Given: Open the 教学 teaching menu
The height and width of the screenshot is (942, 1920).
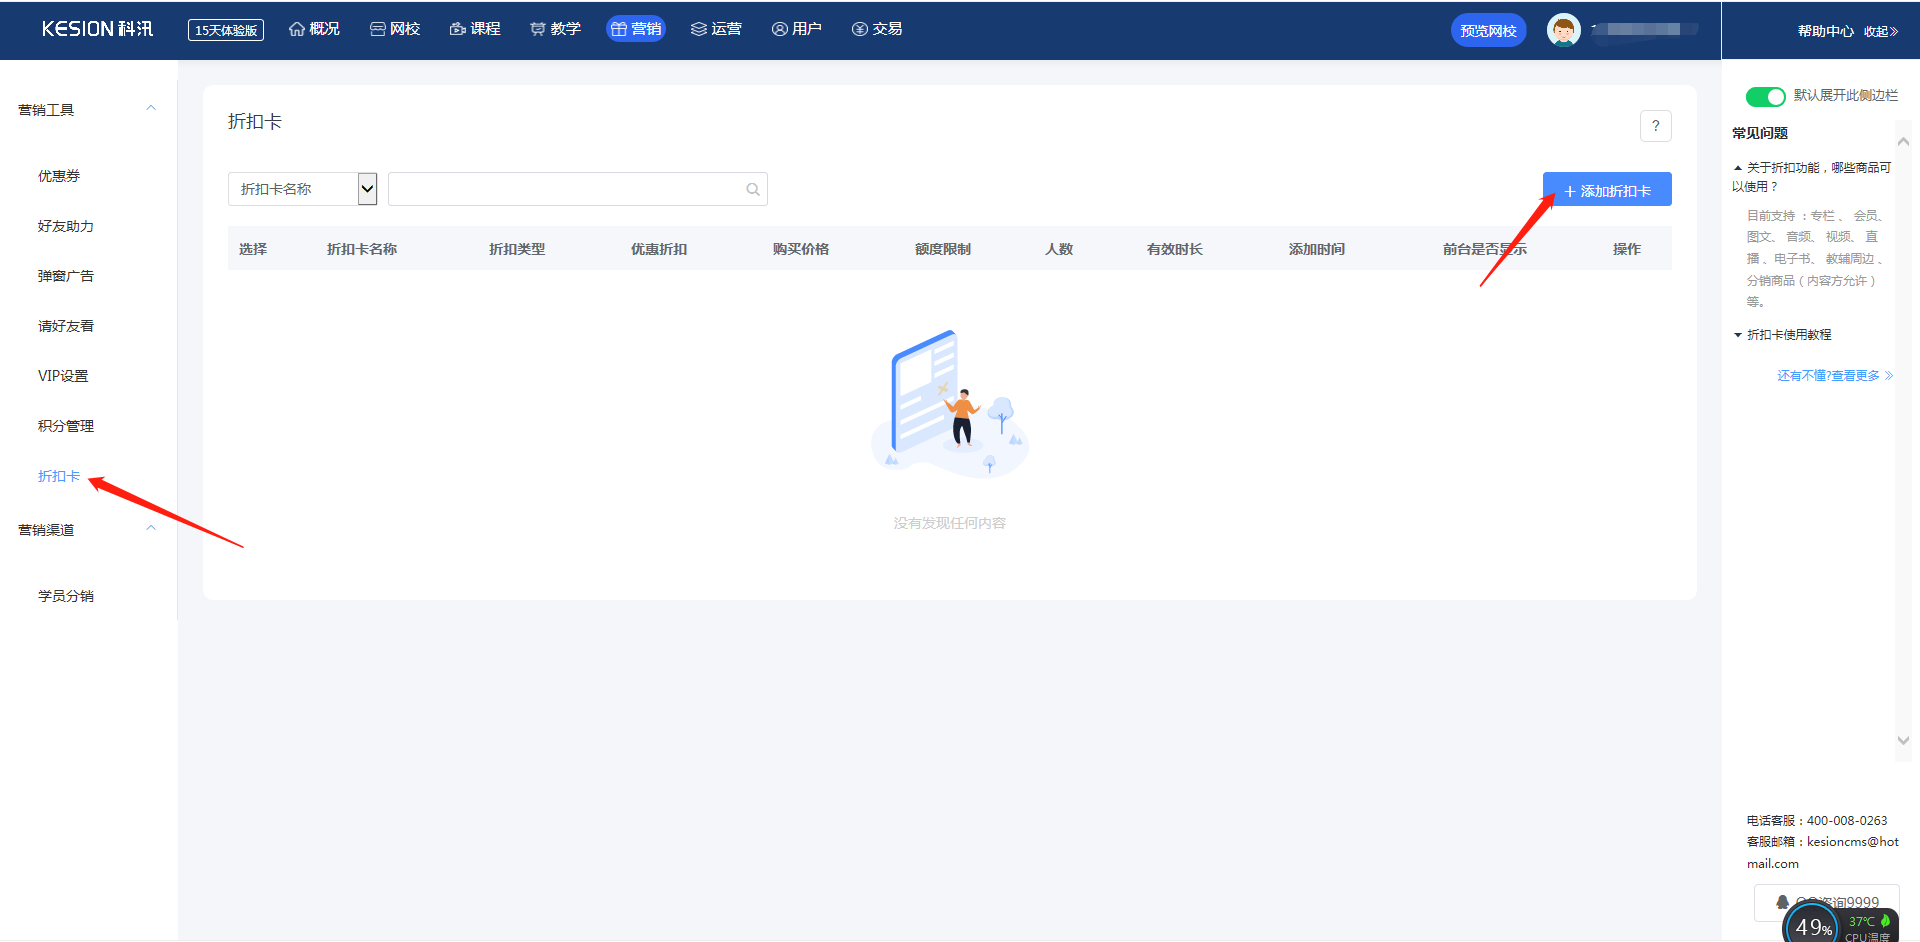Looking at the screenshot, I should (x=555, y=29).
